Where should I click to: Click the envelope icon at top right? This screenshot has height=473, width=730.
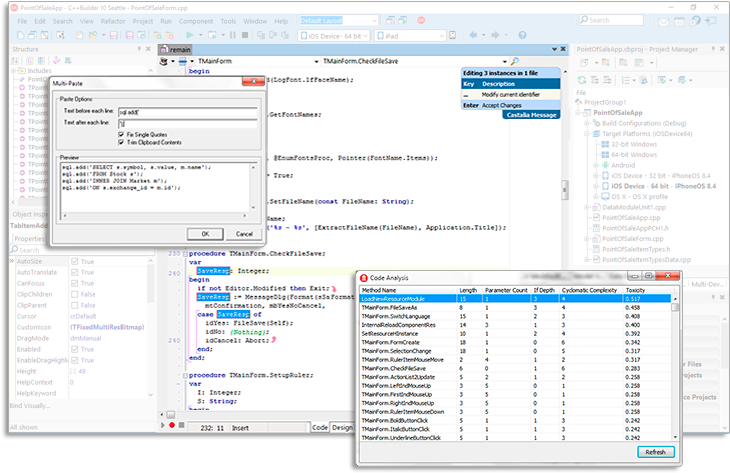663,22
